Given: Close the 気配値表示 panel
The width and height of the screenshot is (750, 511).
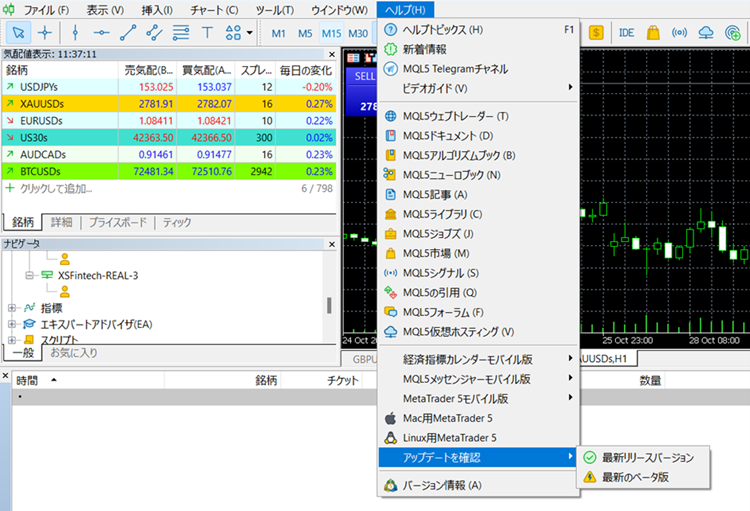Looking at the screenshot, I should (x=331, y=54).
